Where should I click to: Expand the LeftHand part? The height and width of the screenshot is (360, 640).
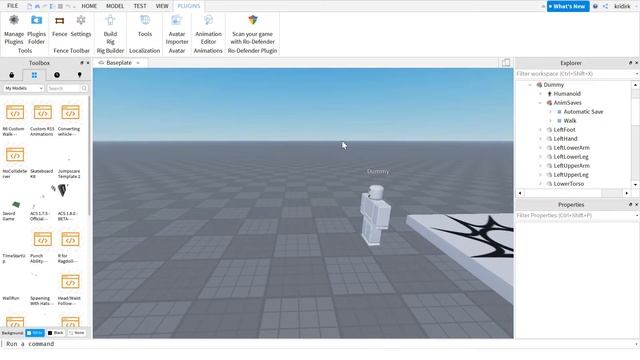540,138
